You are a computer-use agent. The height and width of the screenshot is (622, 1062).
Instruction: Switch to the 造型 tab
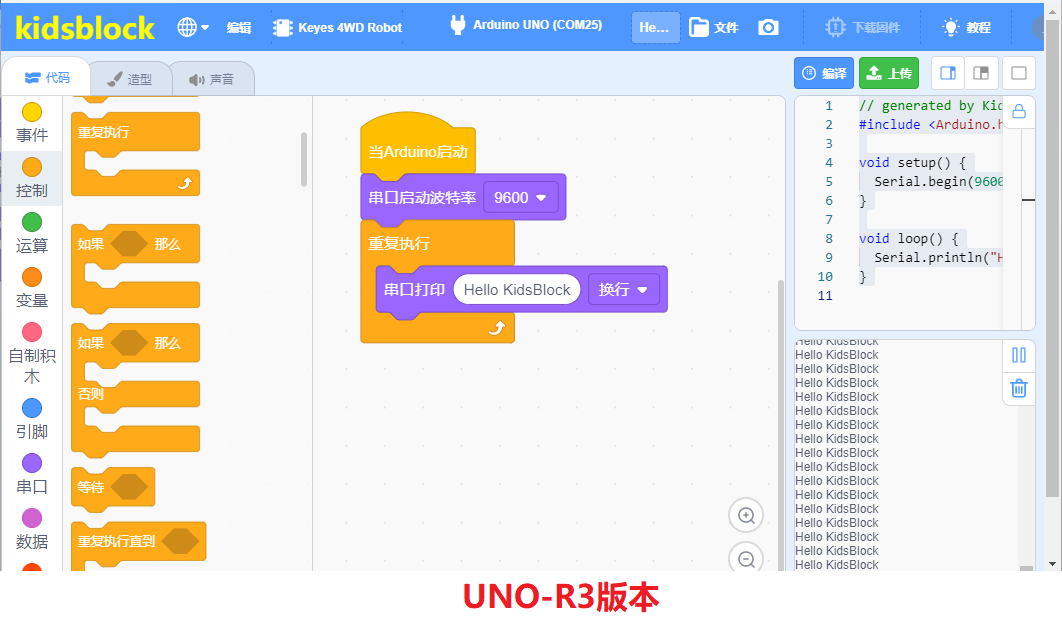click(129, 79)
